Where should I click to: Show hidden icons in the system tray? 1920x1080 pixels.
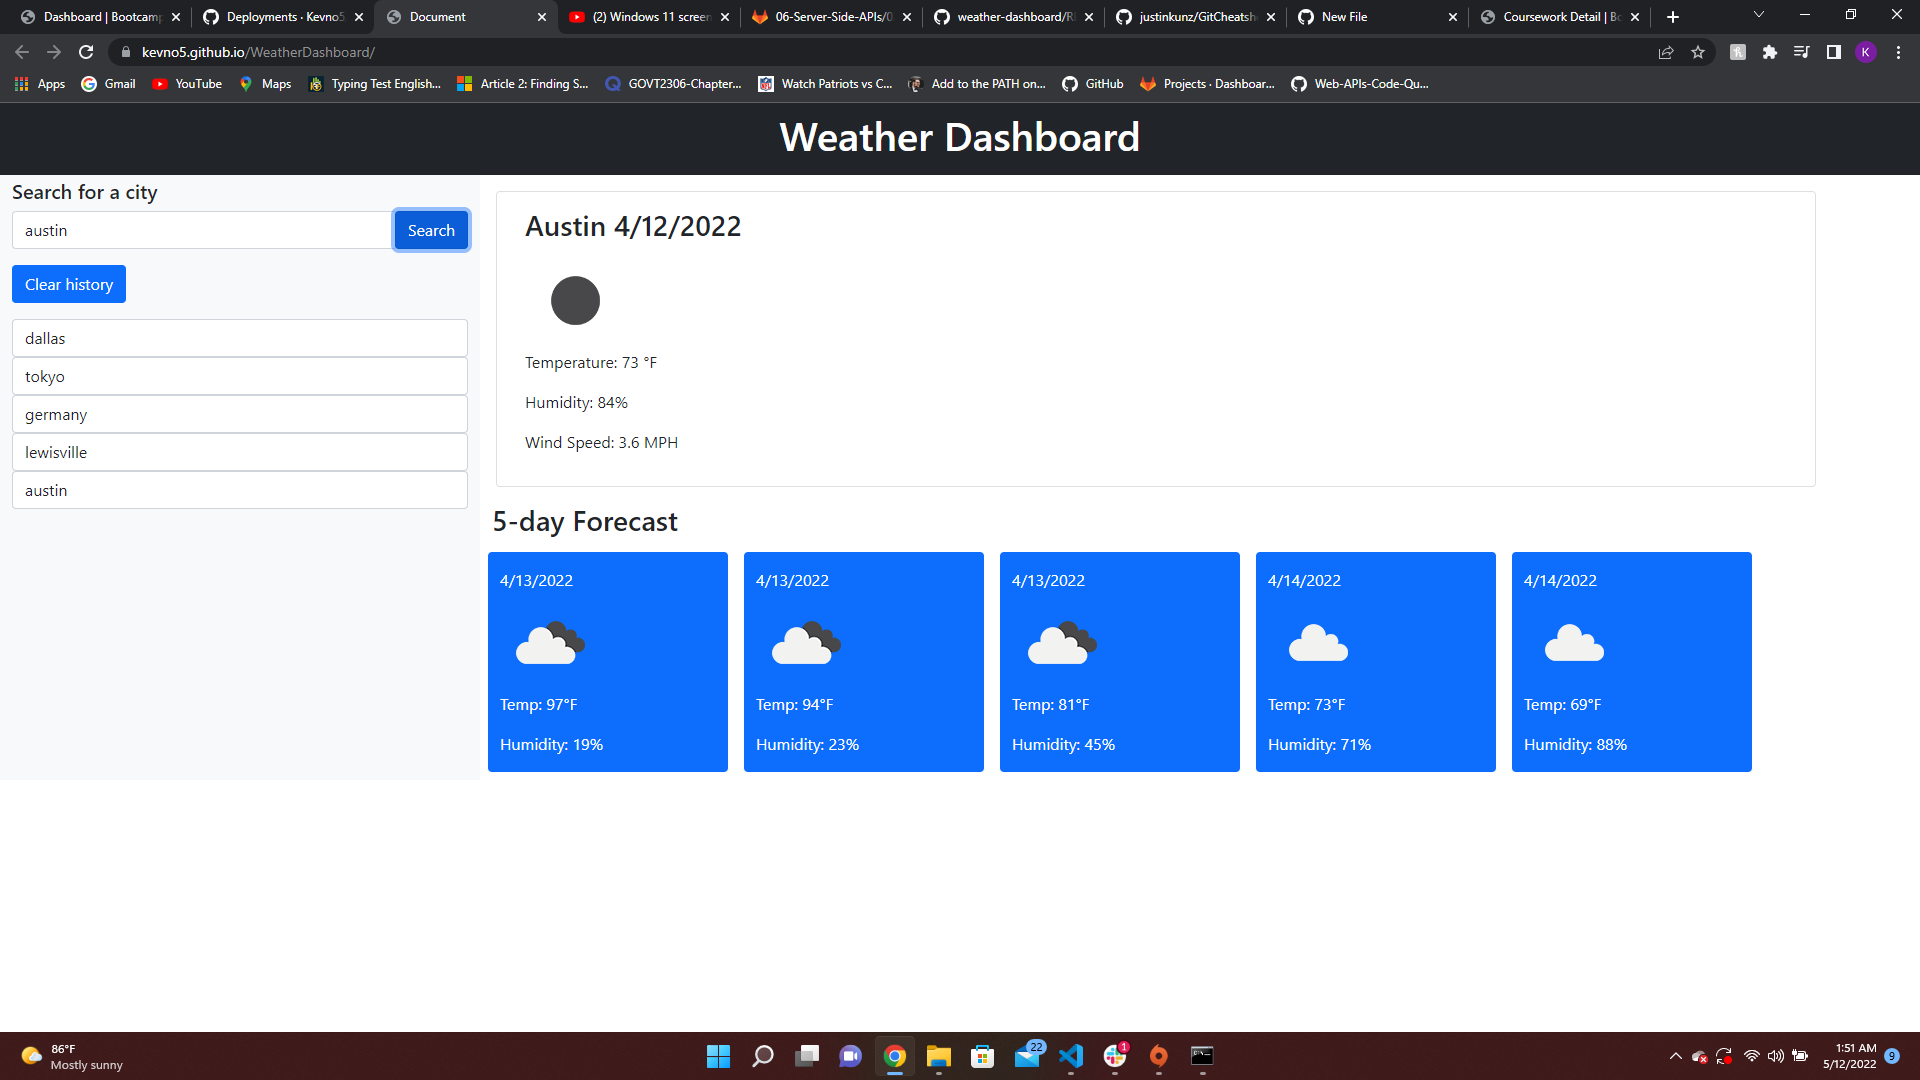pos(1676,1056)
